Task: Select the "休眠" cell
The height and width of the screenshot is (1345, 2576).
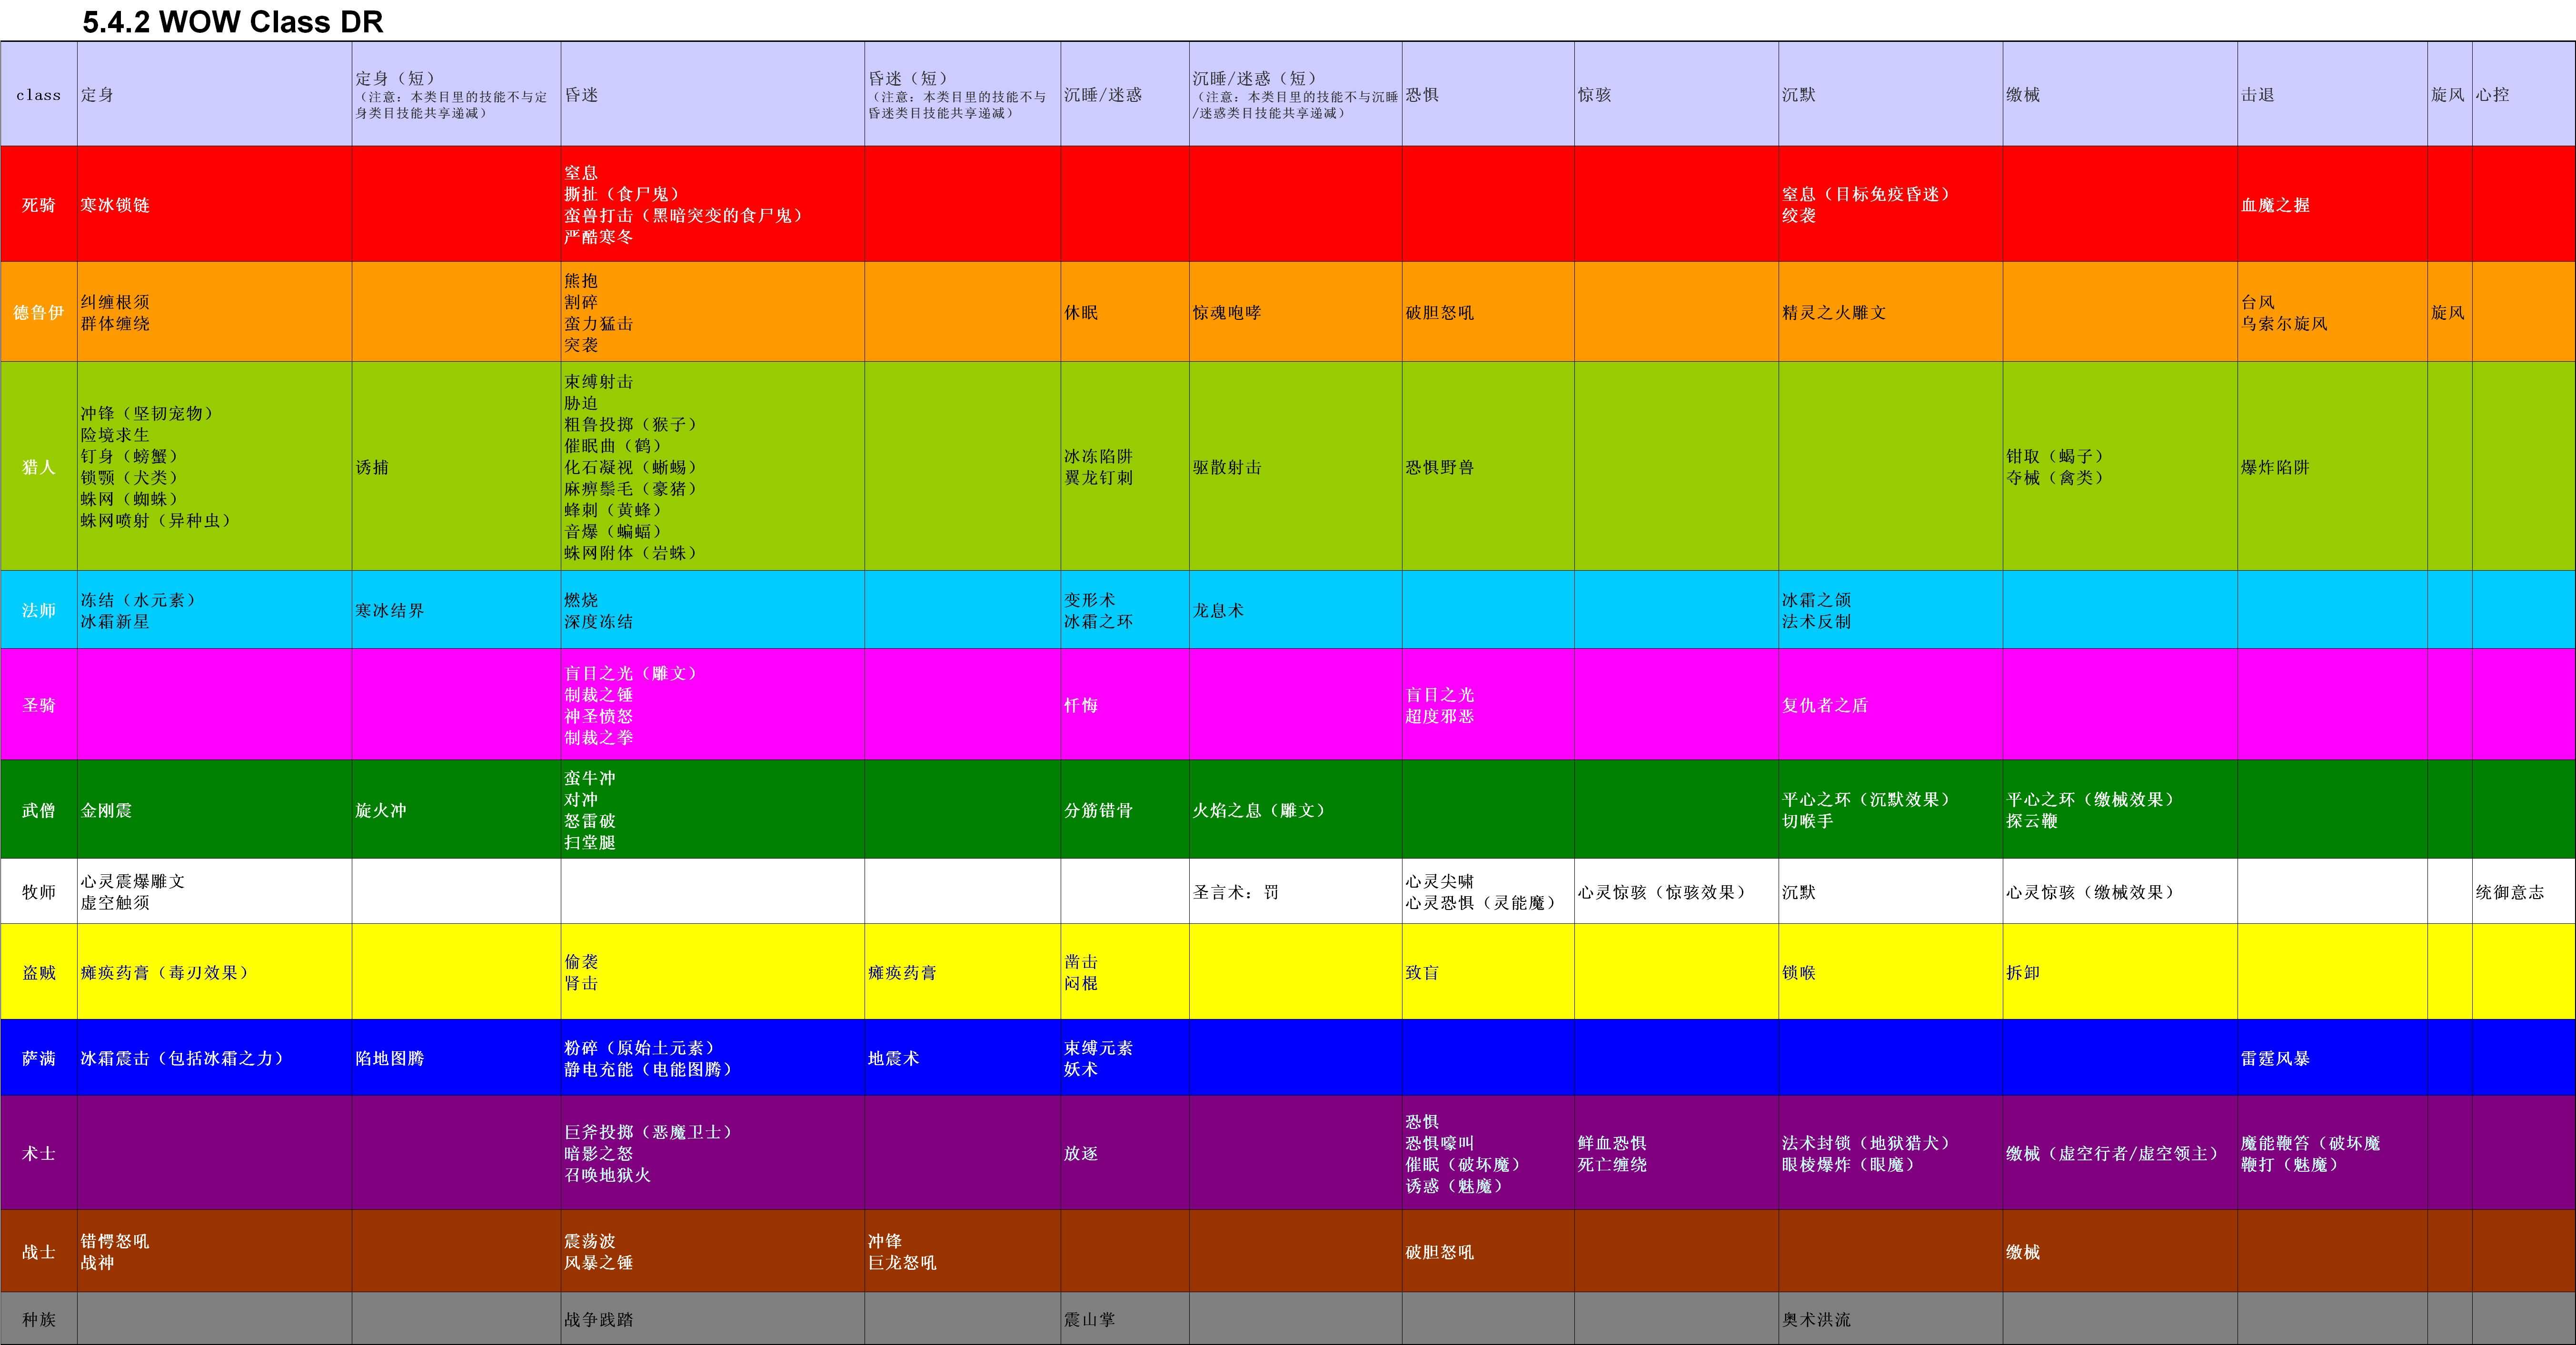Action: click(x=1125, y=312)
